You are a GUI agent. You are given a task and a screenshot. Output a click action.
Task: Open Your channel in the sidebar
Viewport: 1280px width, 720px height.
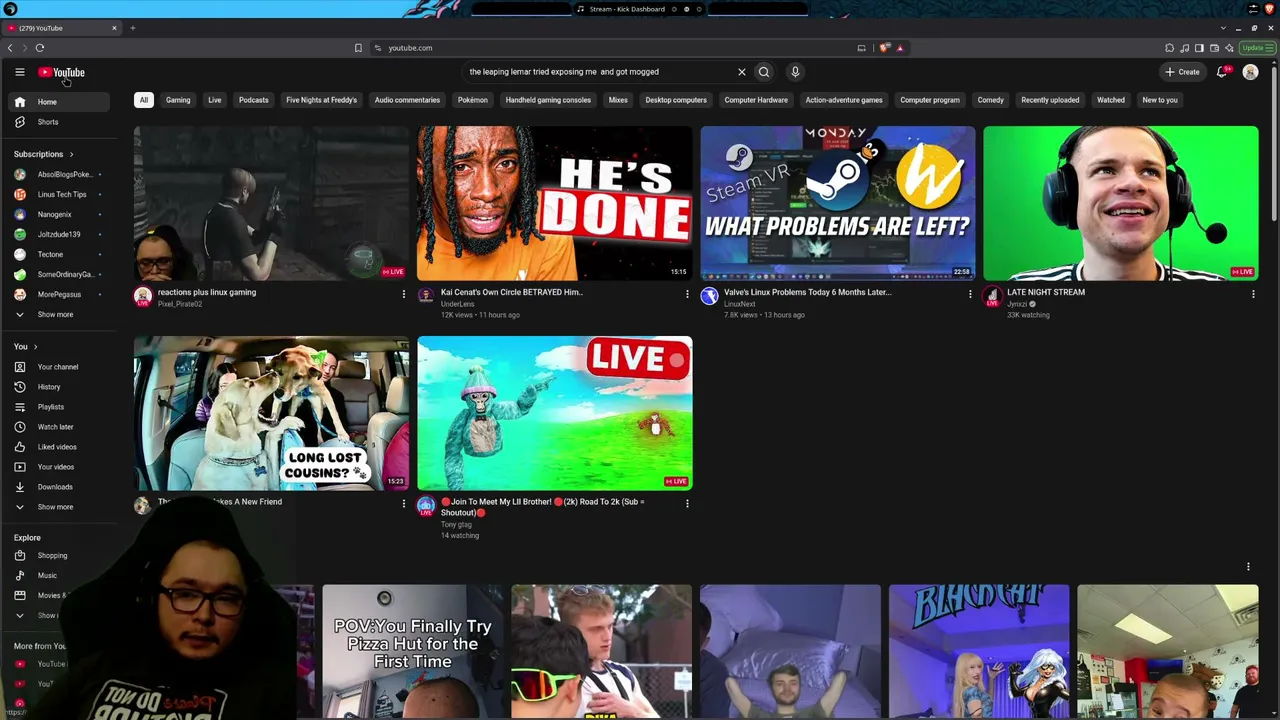[x=58, y=367]
